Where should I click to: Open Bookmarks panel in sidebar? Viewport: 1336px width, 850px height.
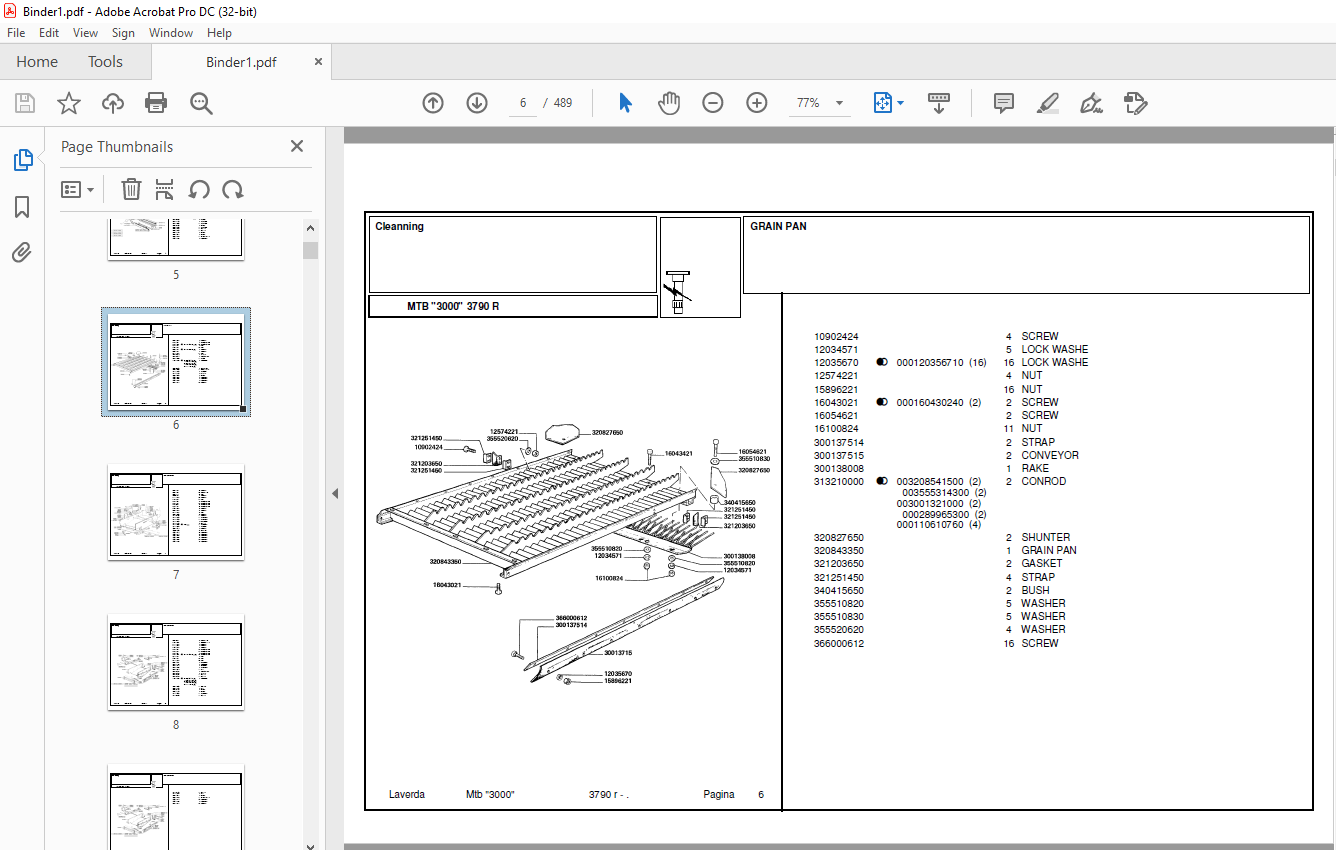coord(22,207)
